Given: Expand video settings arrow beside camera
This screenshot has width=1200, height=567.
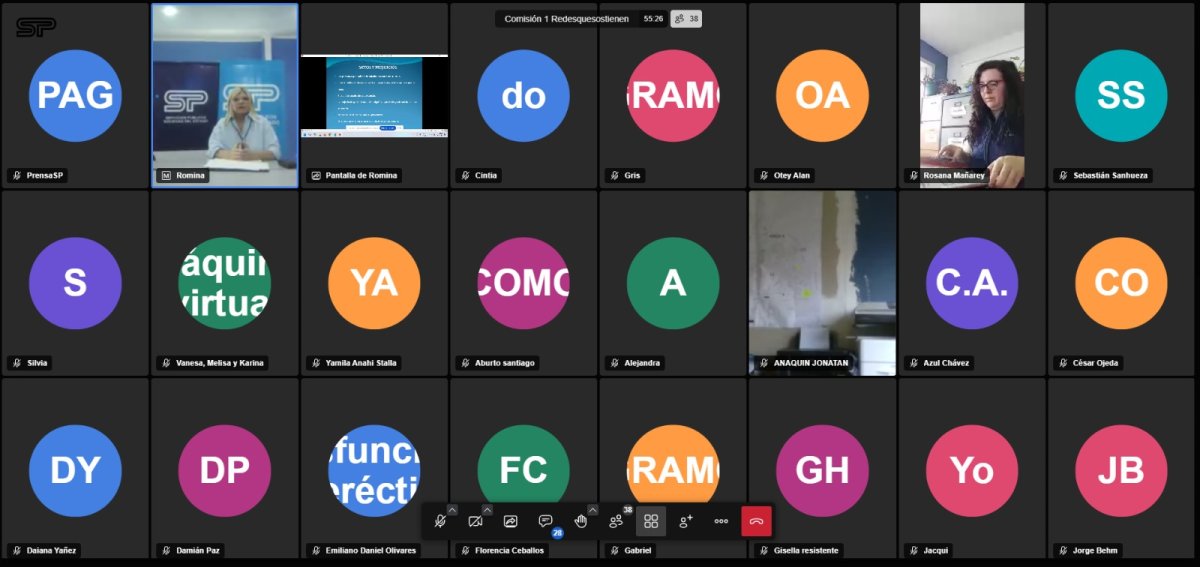Looking at the screenshot, I should pos(487,510).
